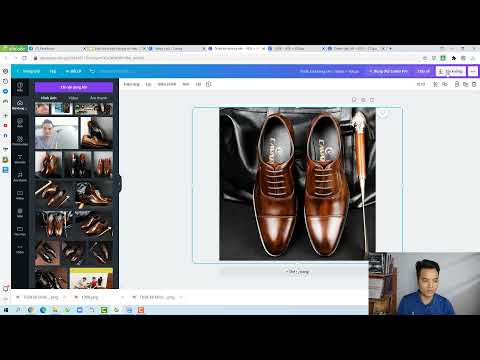Viewport: 480px width, 360px height.
Task: Open the Resize menu in Canva header
Action: coord(73,71)
